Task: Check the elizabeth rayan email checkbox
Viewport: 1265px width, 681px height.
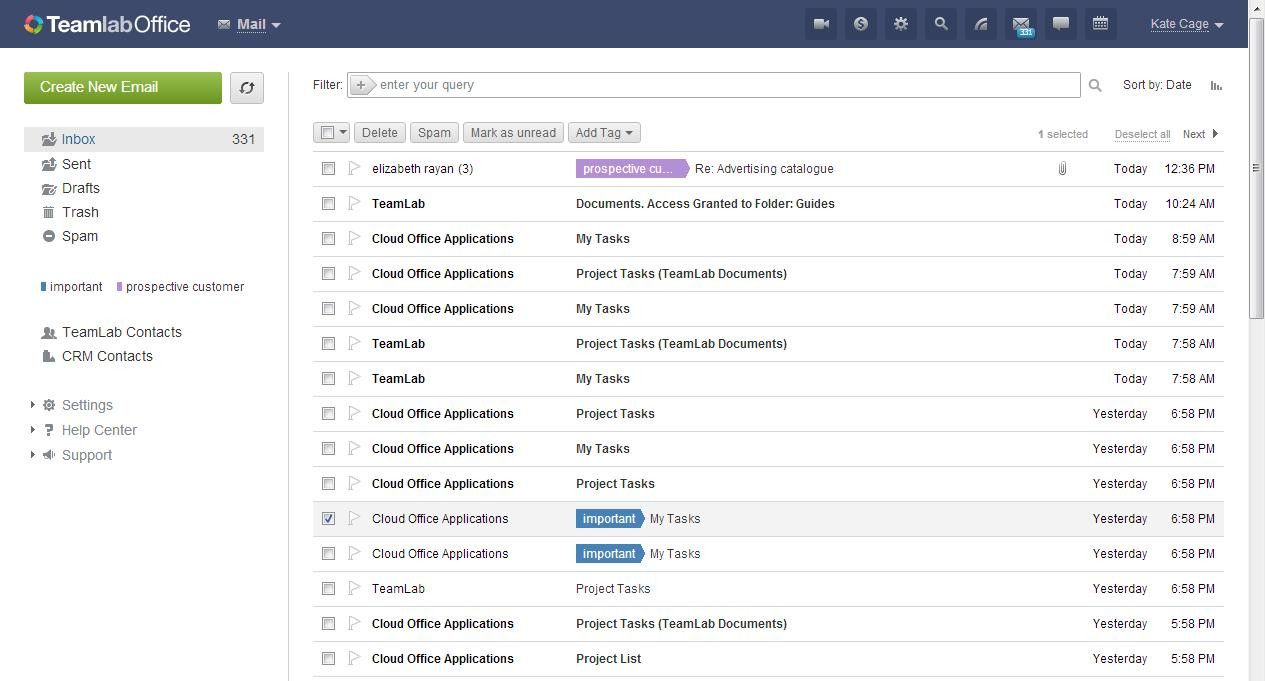Action: point(328,169)
